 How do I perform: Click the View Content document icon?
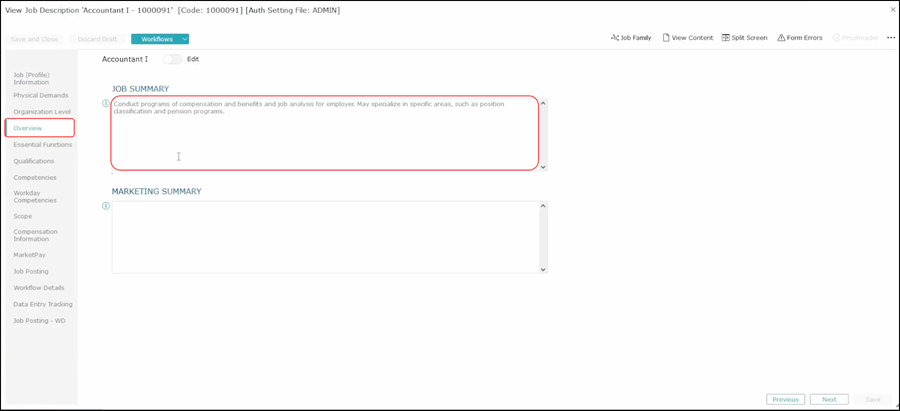coord(666,38)
